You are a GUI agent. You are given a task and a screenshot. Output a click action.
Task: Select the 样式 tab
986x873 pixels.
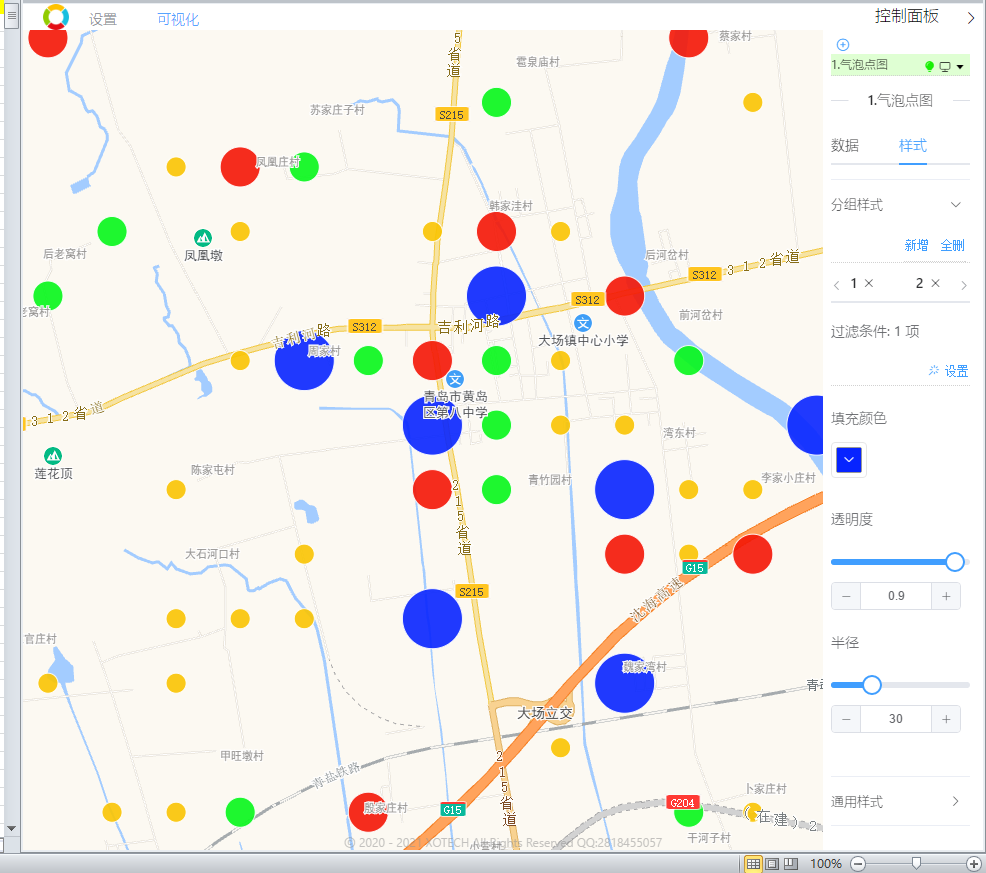tap(912, 145)
